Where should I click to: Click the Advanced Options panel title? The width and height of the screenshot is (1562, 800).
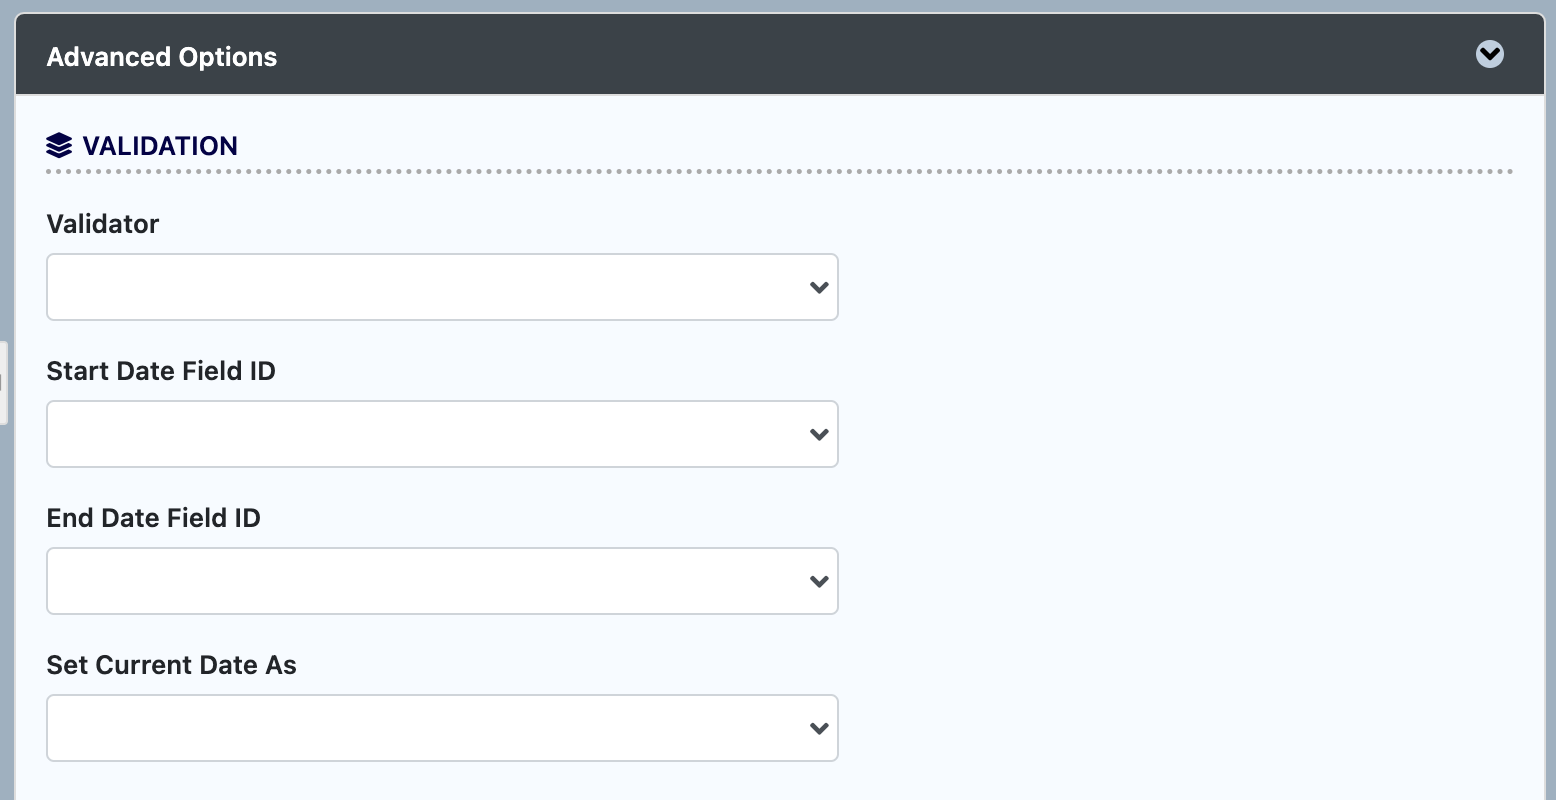pos(162,57)
